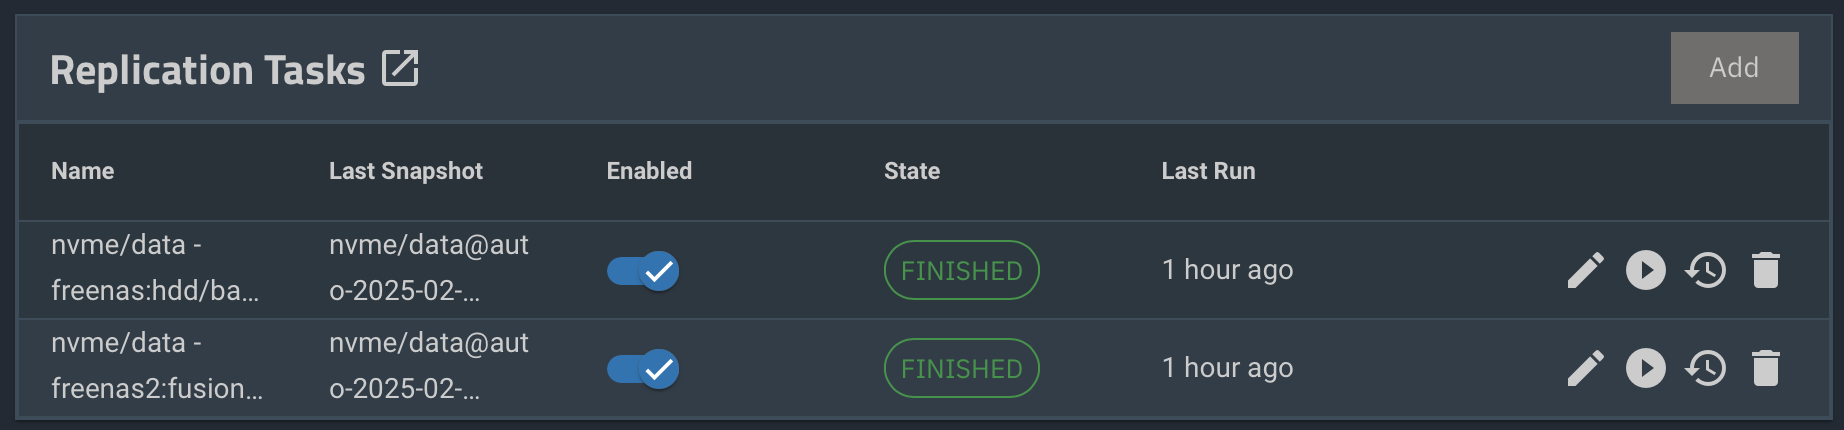The width and height of the screenshot is (1844, 430).
Task: Open the Replication Tasks title link
Action: click(208, 70)
